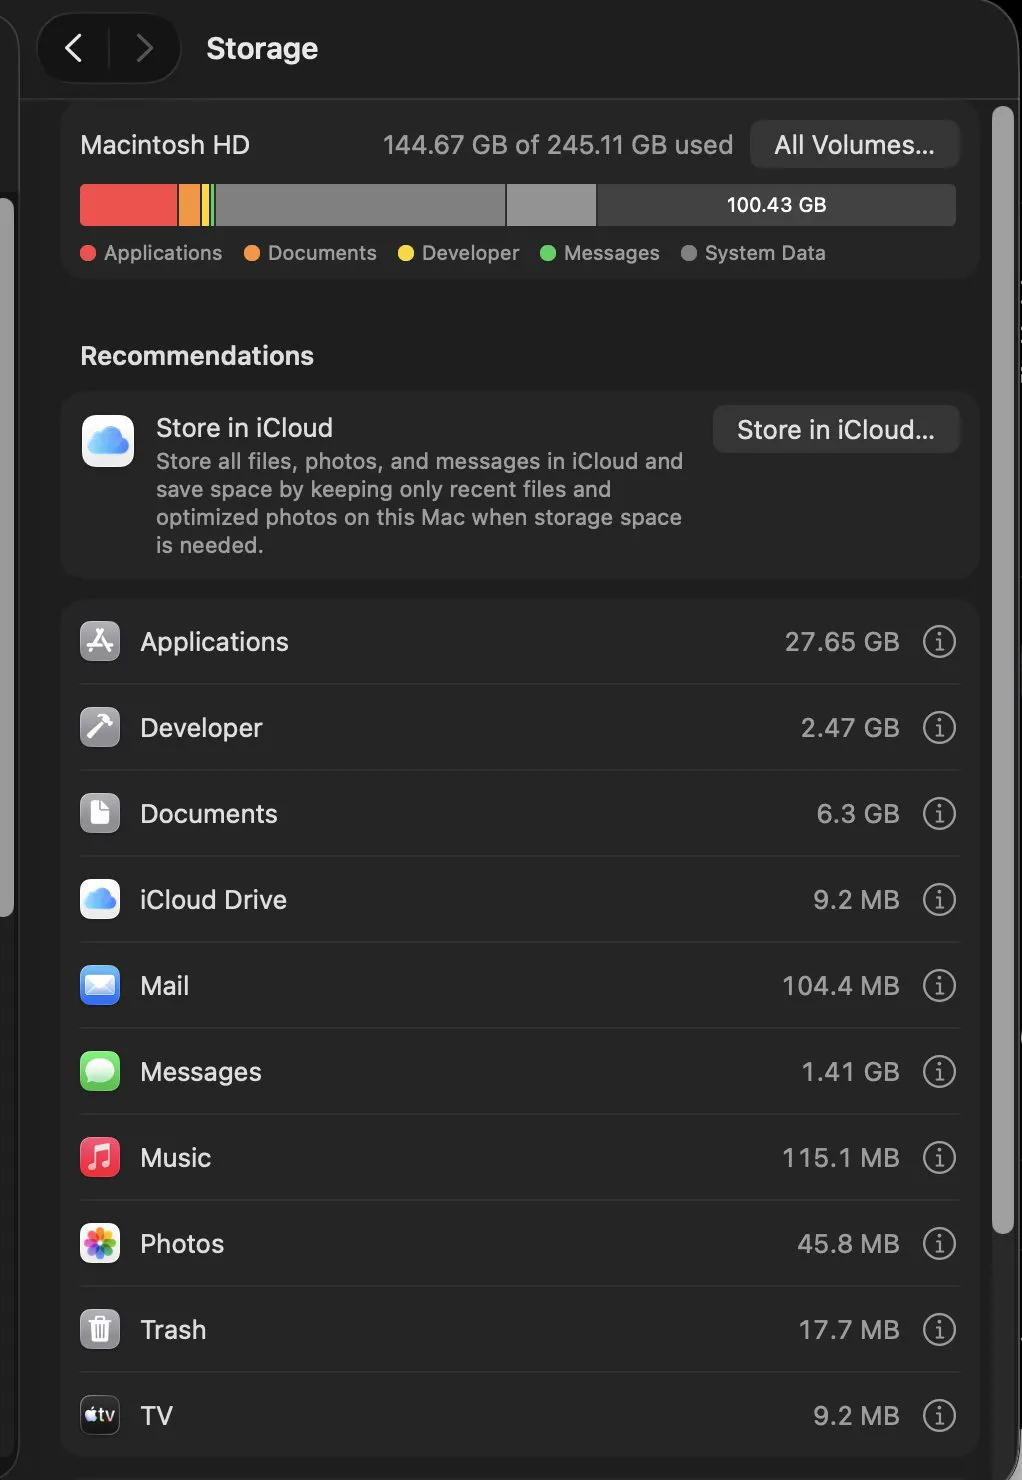Image resolution: width=1022 pixels, height=1480 pixels.
Task: Click the orange Documents segment in storage bar
Action: click(x=189, y=205)
